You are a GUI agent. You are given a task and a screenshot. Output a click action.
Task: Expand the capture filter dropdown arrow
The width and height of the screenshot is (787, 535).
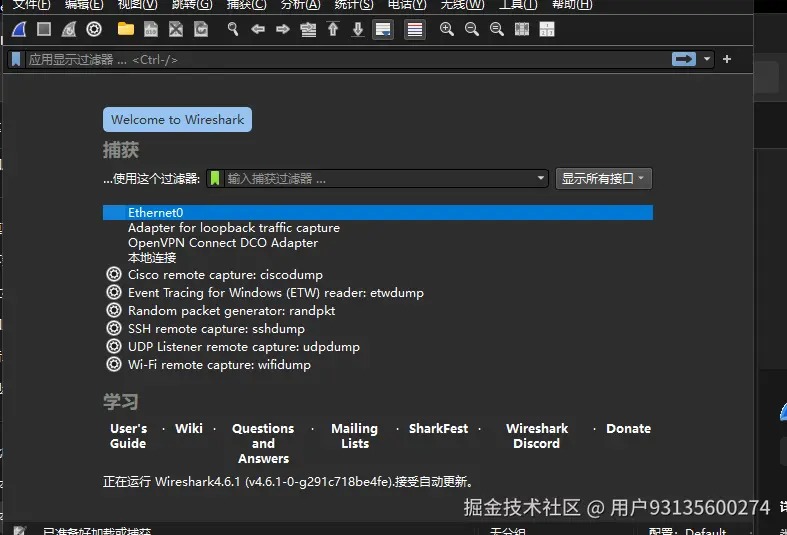541,178
